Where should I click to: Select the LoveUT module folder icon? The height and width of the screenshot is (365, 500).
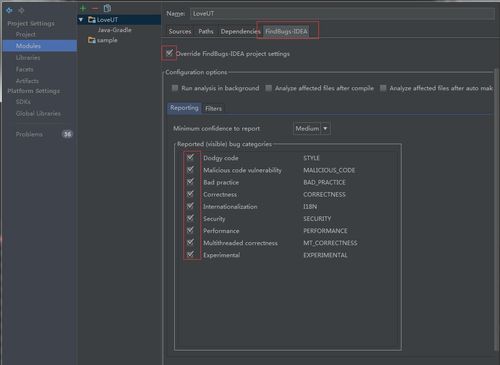coord(92,20)
